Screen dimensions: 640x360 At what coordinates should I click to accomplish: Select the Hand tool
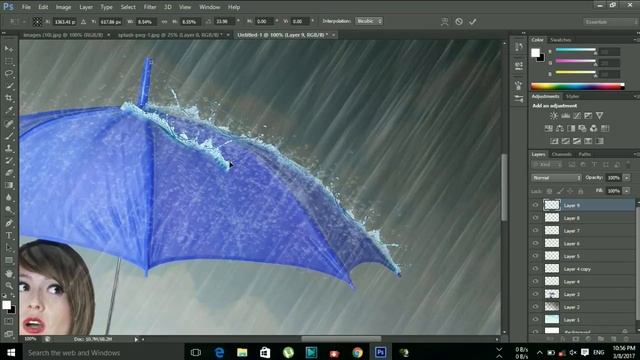pyautogui.click(x=9, y=273)
